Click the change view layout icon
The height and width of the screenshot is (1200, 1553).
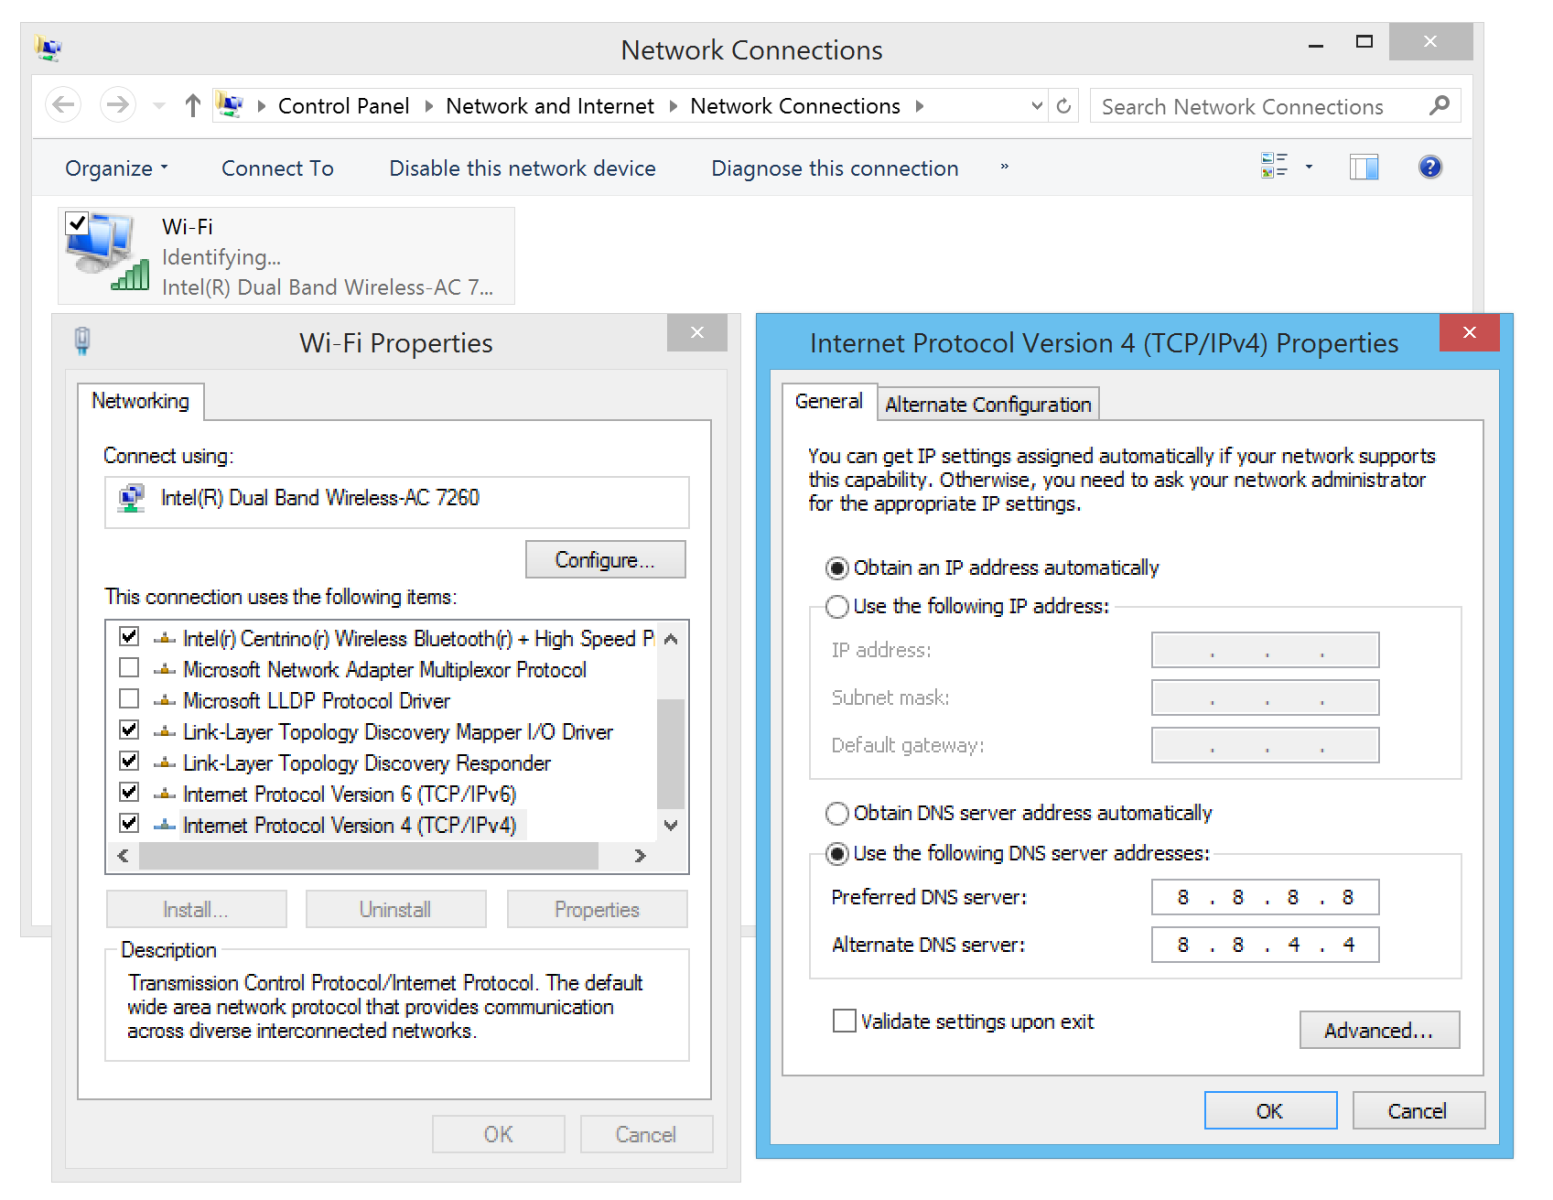click(x=1274, y=166)
